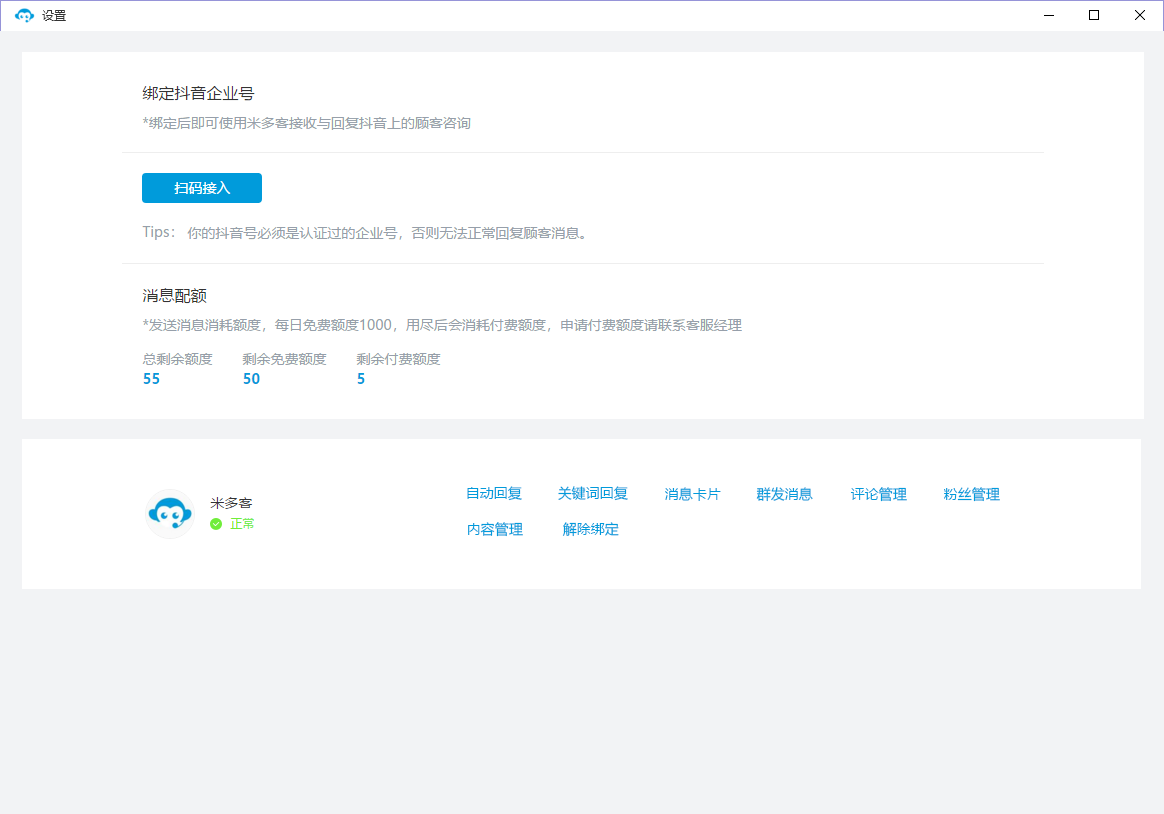Open 内容管理 link

click(494, 529)
